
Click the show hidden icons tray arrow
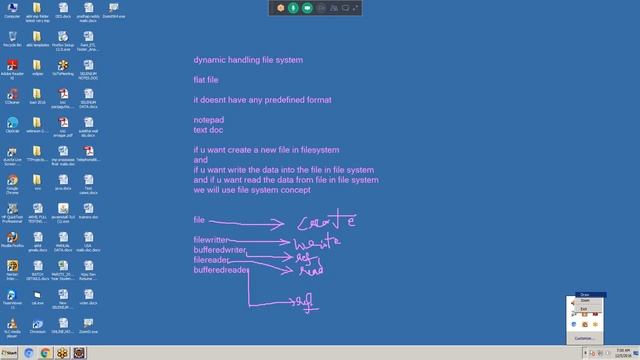[x=585, y=353]
